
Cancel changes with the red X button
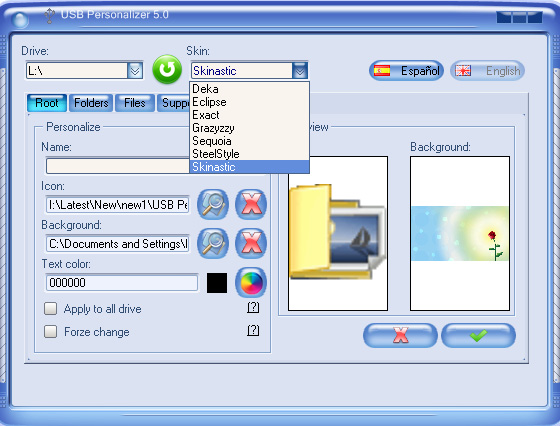tap(400, 335)
